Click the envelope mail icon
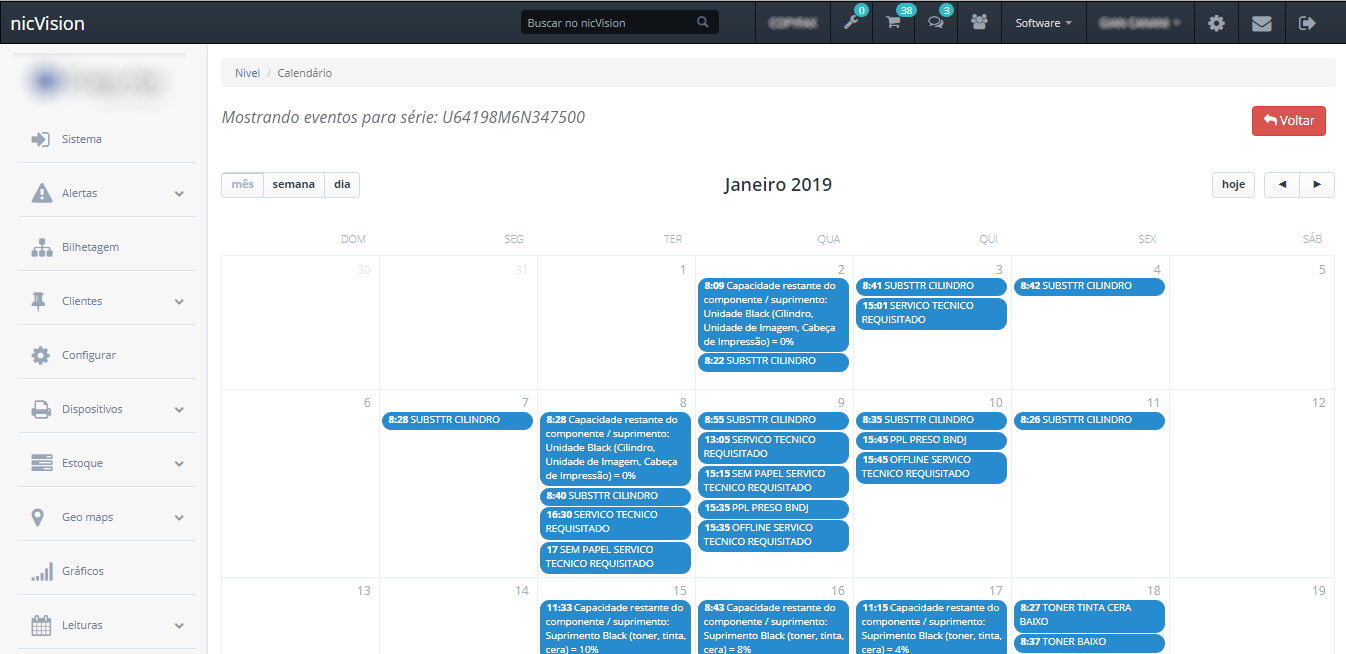The width and height of the screenshot is (1346, 654). click(1262, 22)
